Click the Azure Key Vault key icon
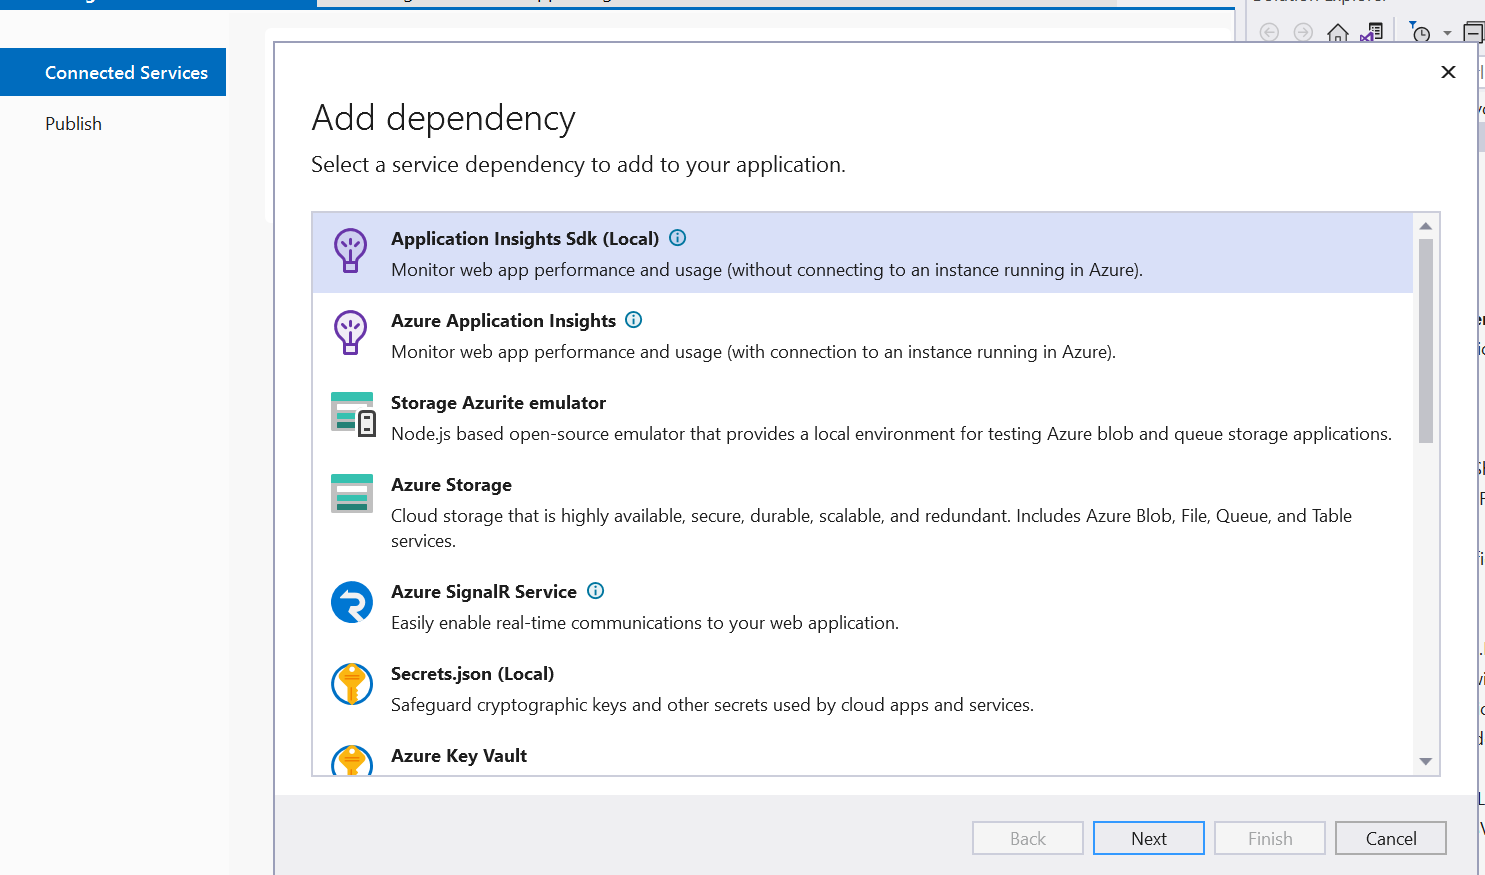1485x875 pixels. 352,760
